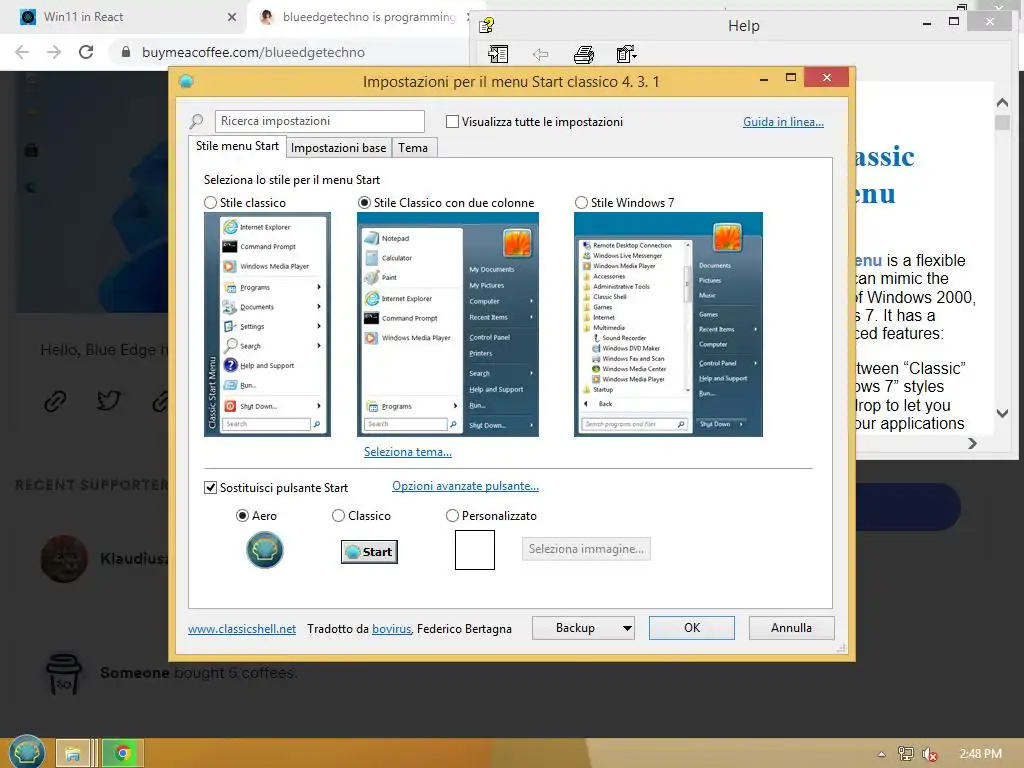Select the Classico button style radio
The width and height of the screenshot is (1024, 768).
point(338,515)
